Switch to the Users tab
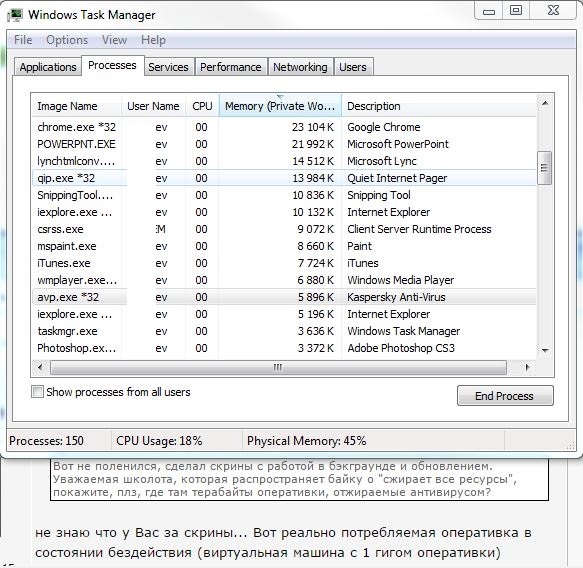Viewport: 583px width, 568px height. point(353,67)
